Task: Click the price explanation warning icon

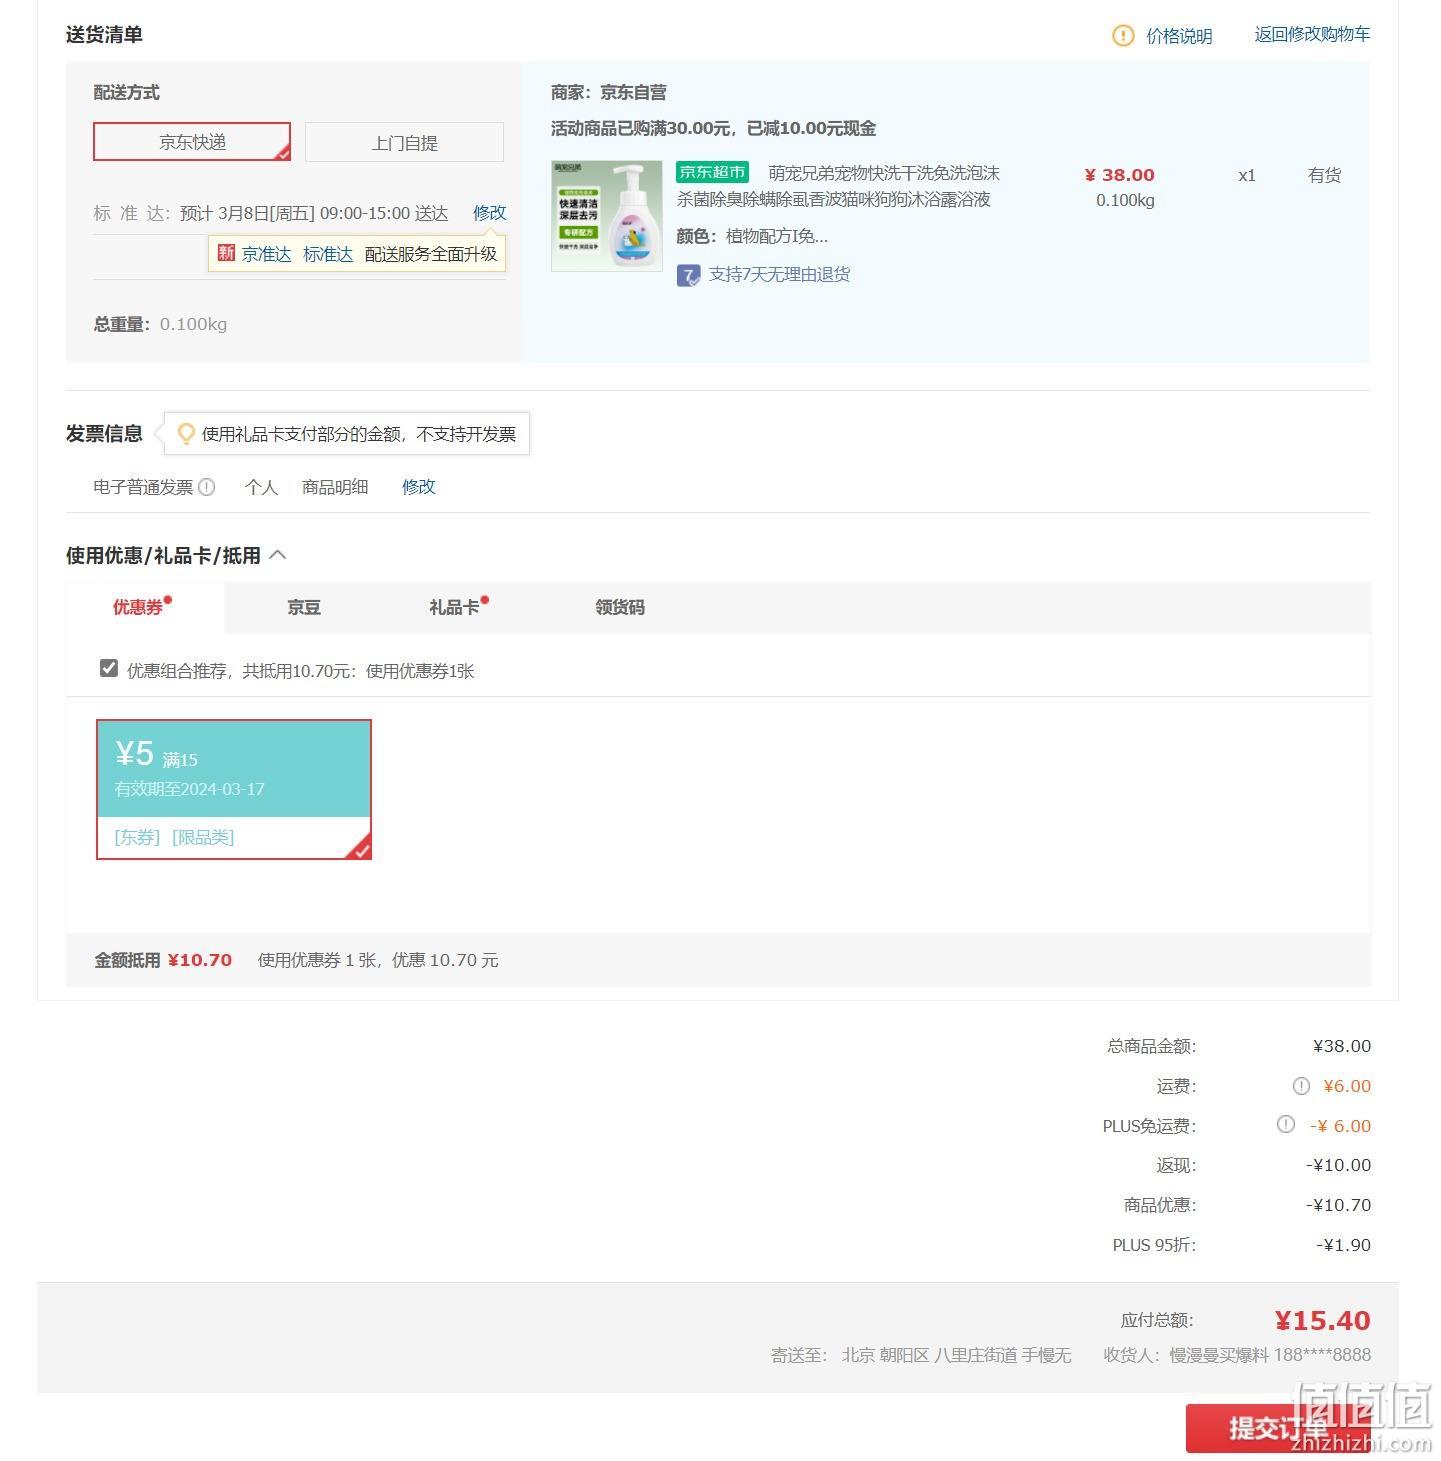Action: coord(1123,36)
